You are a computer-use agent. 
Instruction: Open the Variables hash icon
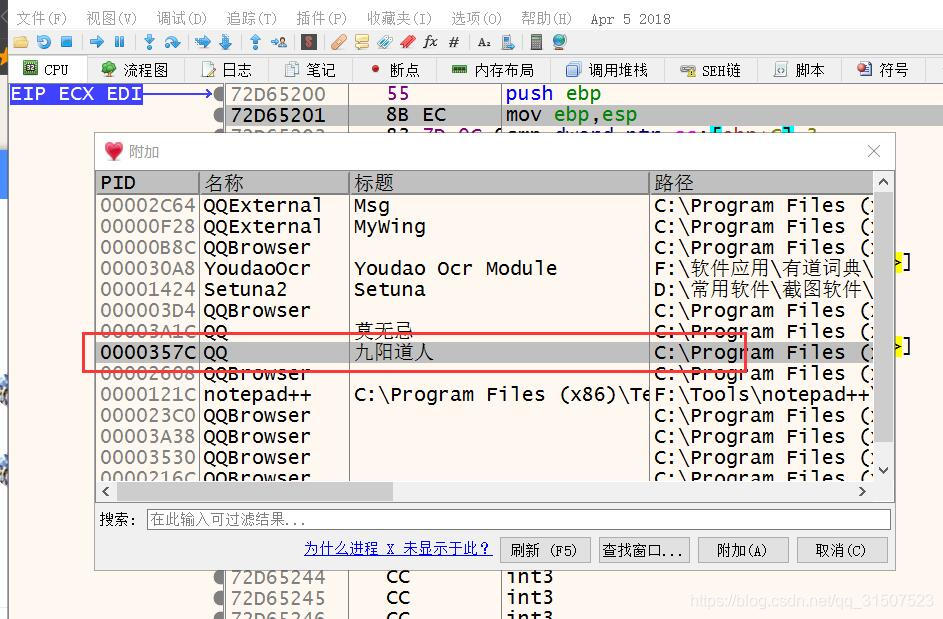(x=454, y=42)
